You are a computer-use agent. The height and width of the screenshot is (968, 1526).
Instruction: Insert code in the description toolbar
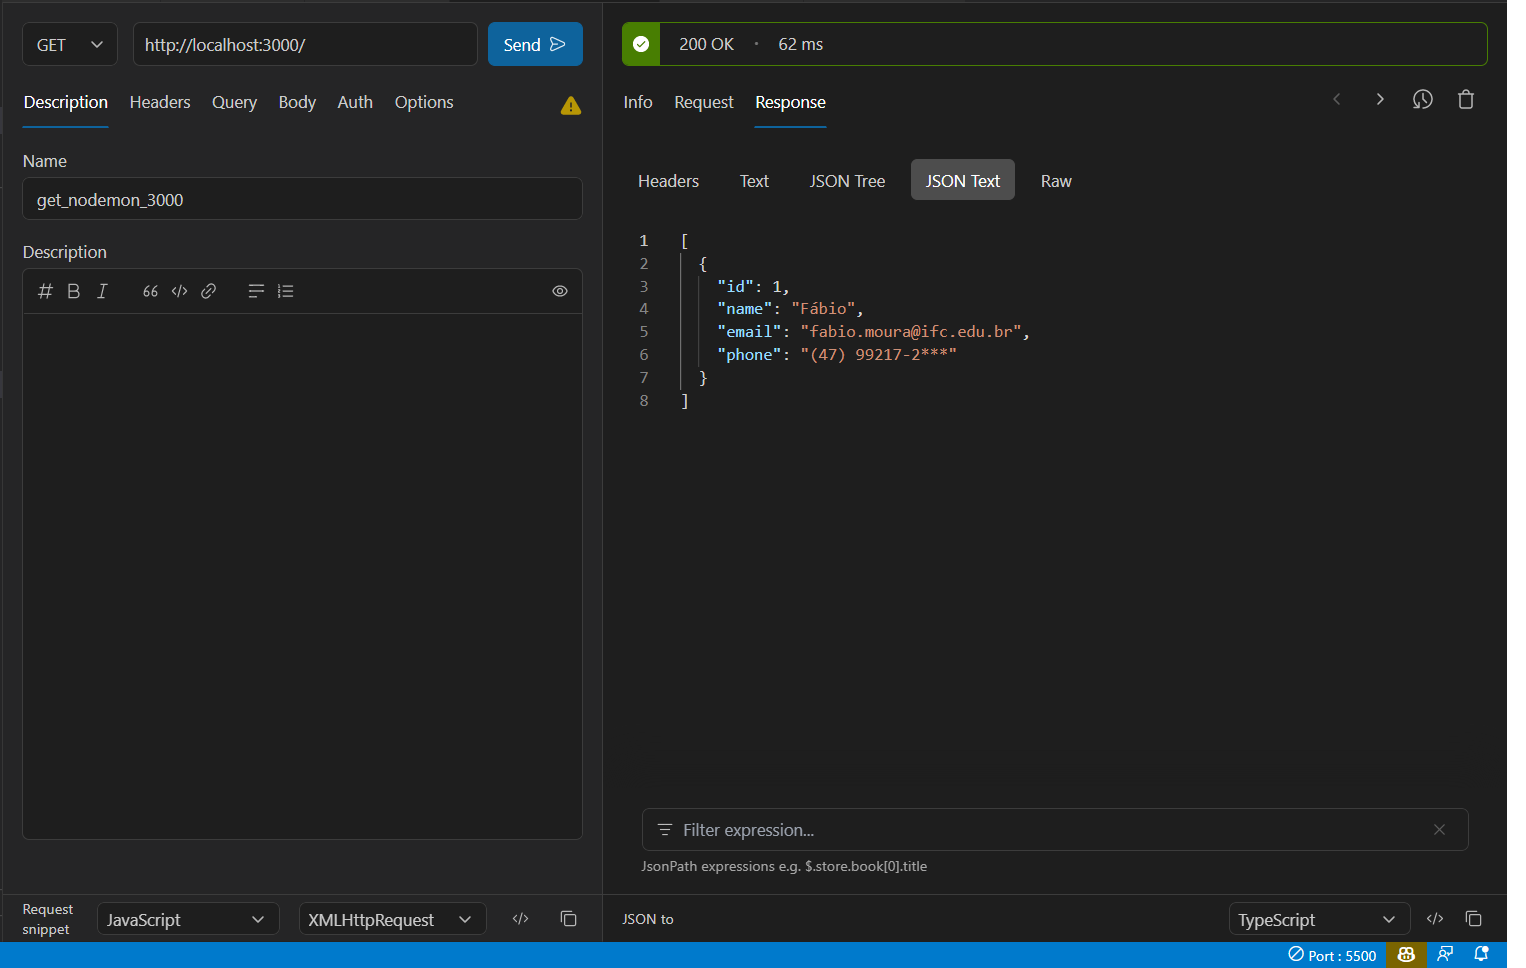tap(179, 291)
